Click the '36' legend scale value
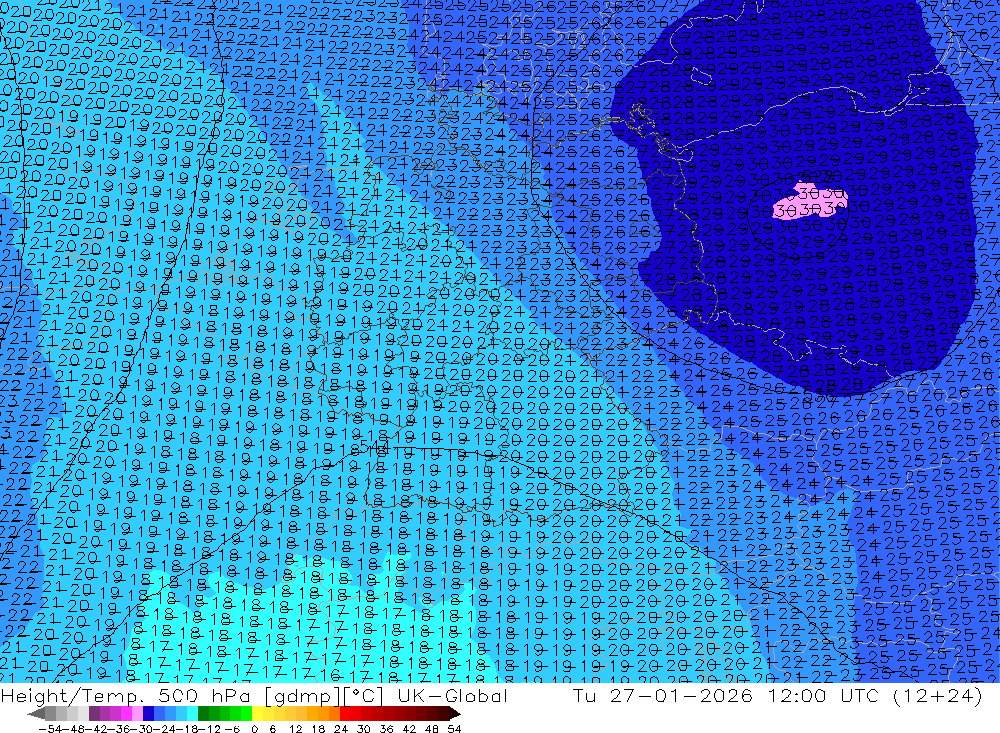Screen dimensions: 1000x733 point(386,729)
